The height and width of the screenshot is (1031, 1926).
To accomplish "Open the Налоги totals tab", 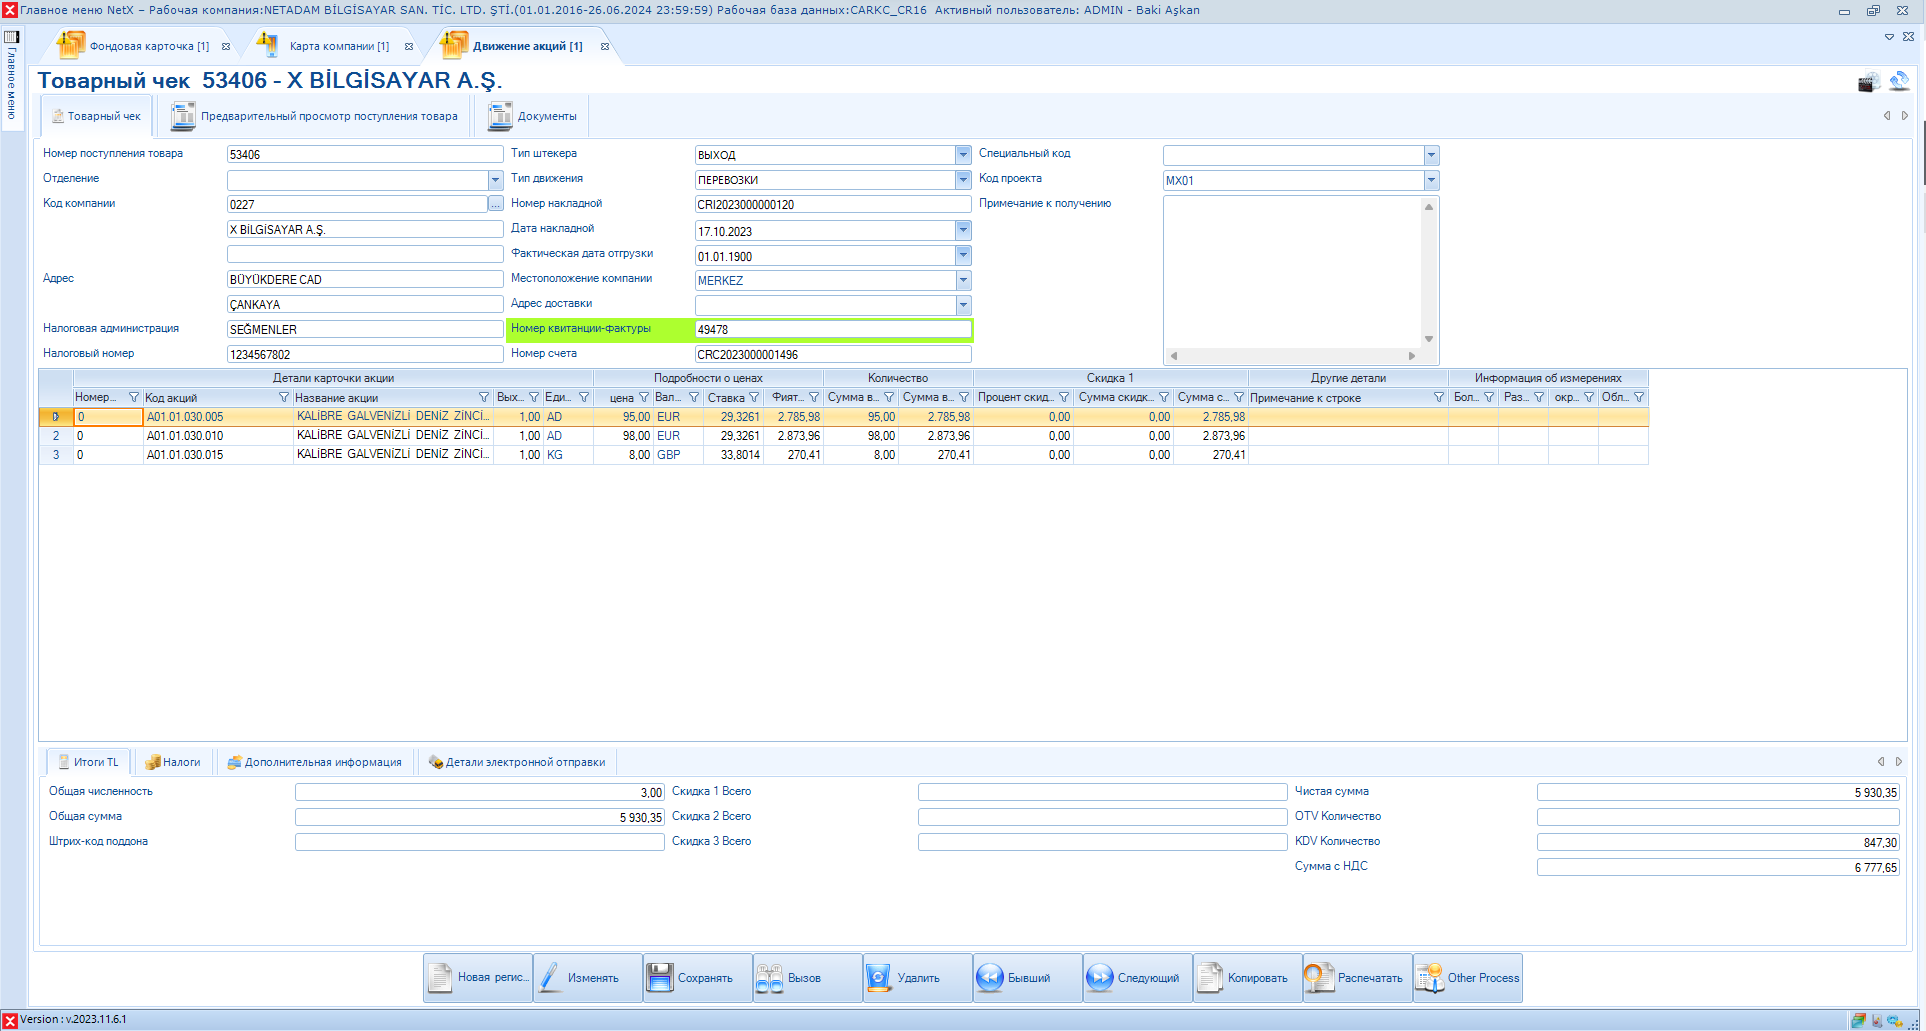I will [174, 762].
